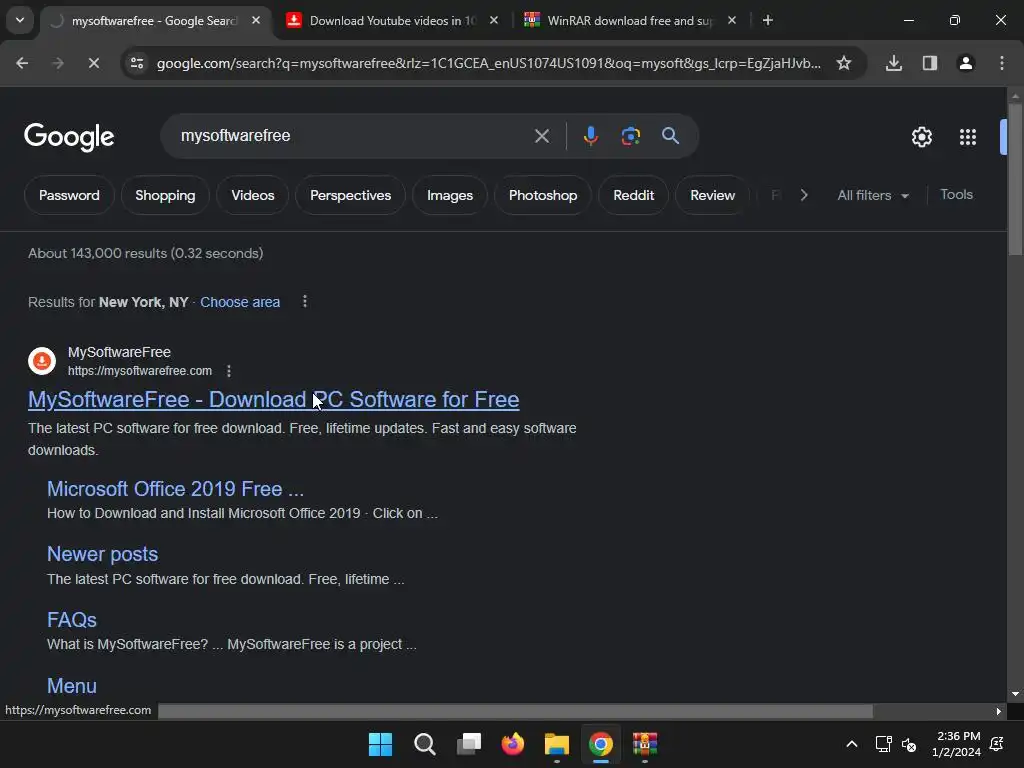Open WinRAR from the taskbar
Screen dimensions: 1024x768
[x=645, y=744]
